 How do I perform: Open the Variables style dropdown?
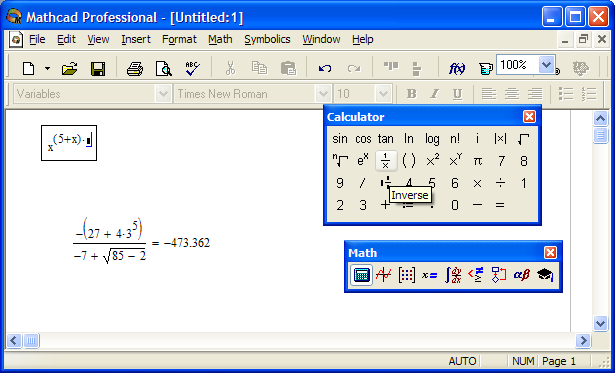click(x=162, y=94)
